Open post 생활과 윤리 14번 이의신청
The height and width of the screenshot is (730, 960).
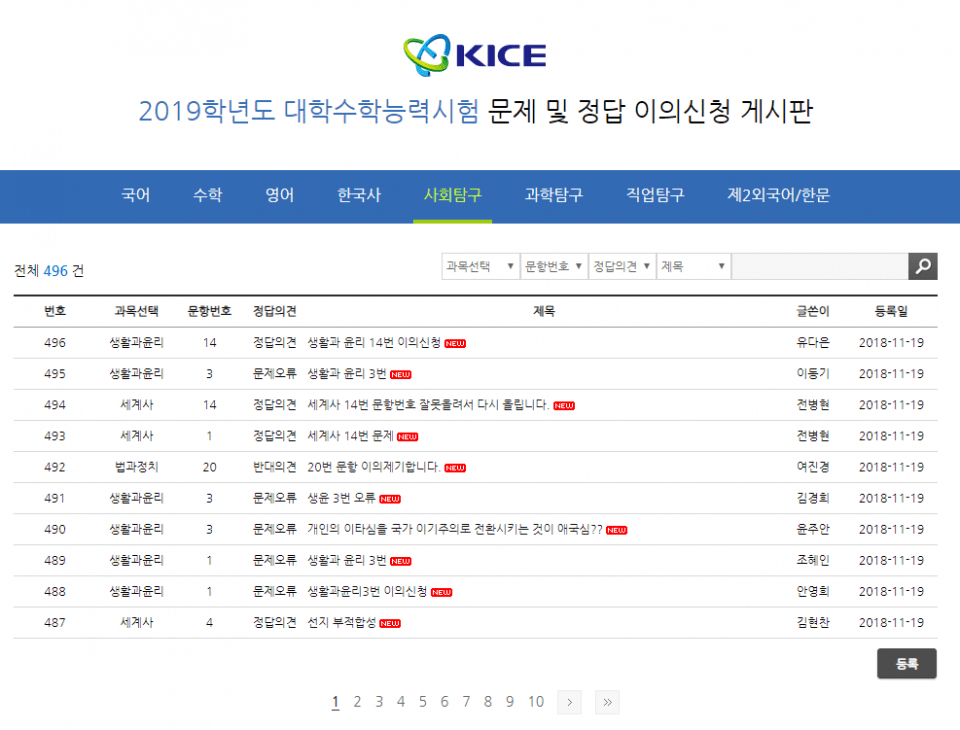click(374, 343)
